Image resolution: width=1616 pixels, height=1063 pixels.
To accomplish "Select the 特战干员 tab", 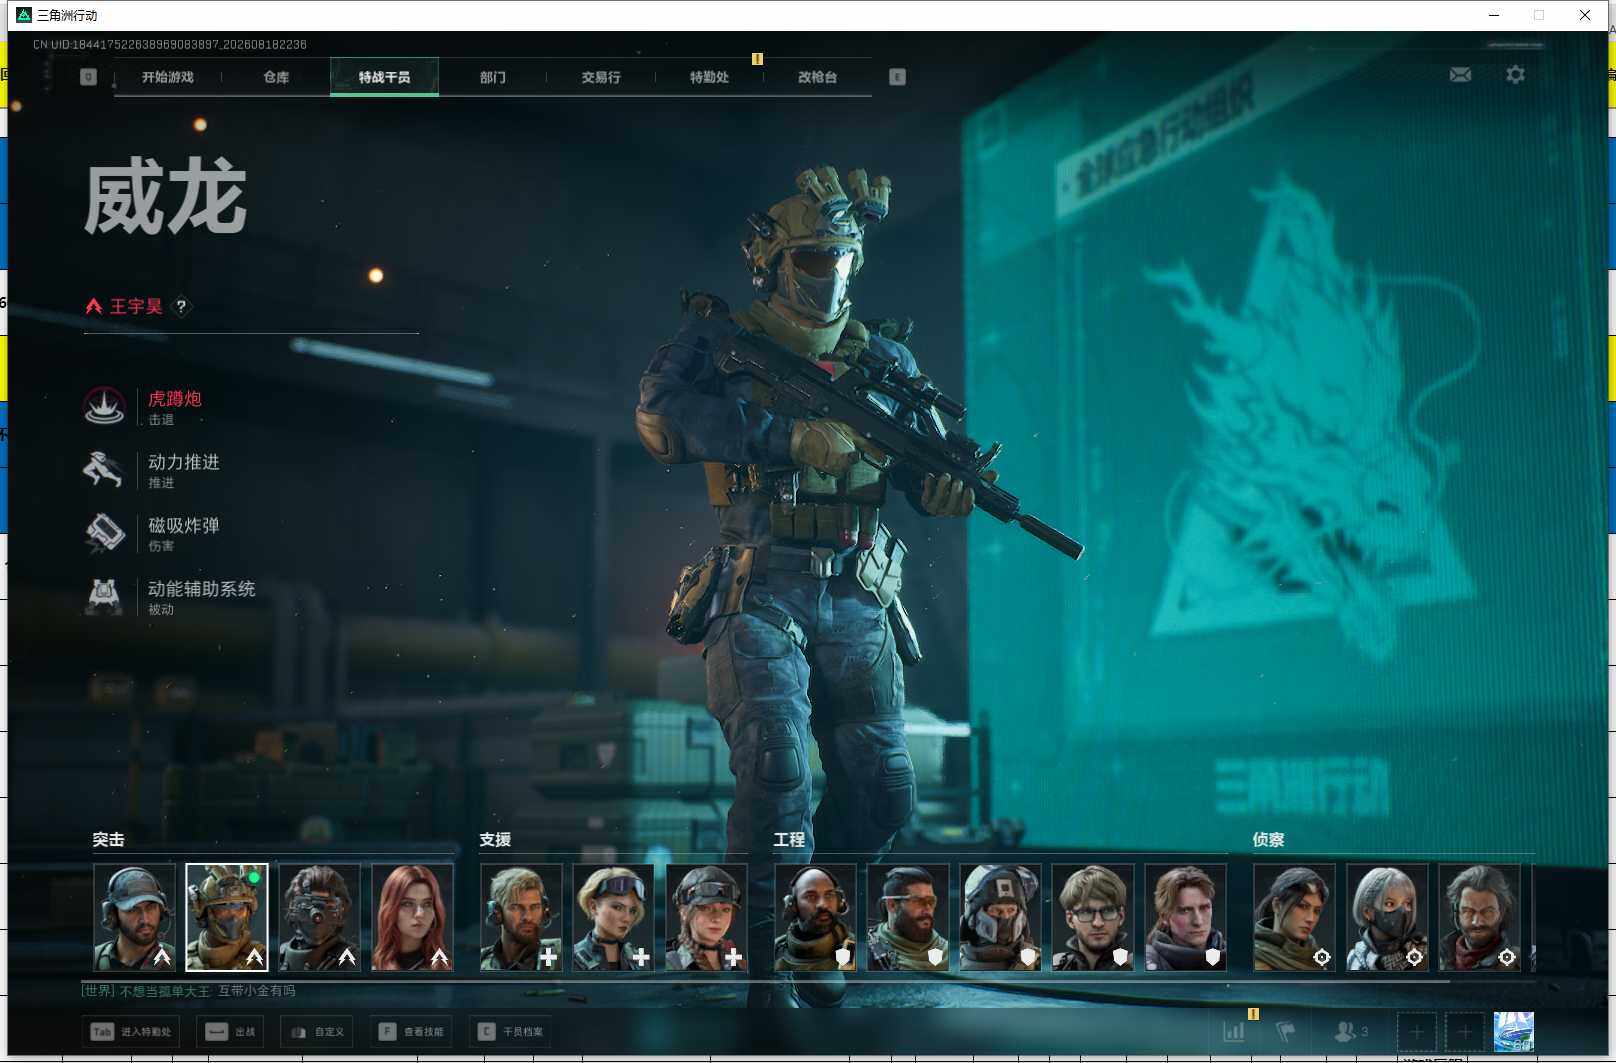I will point(384,77).
